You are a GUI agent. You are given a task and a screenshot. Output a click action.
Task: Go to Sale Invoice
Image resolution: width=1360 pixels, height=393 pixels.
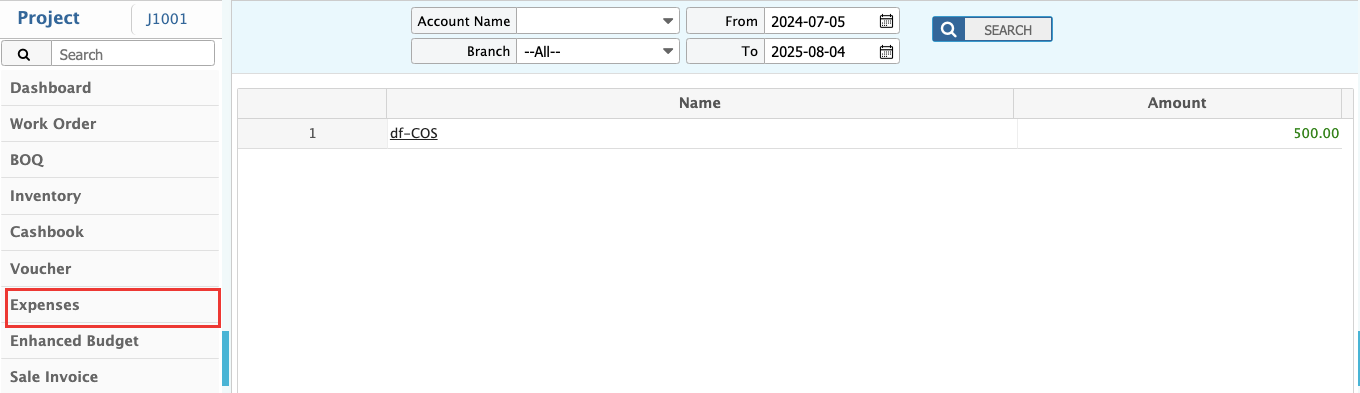click(x=110, y=377)
